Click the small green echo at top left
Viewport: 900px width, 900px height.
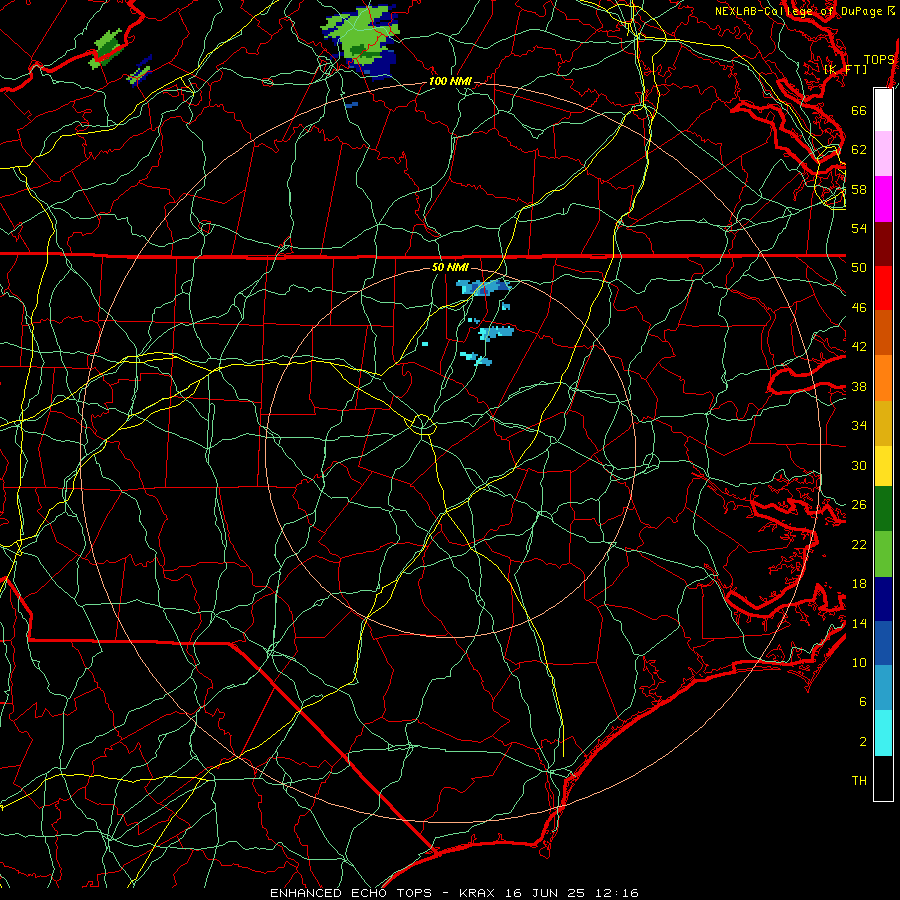click(x=107, y=48)
